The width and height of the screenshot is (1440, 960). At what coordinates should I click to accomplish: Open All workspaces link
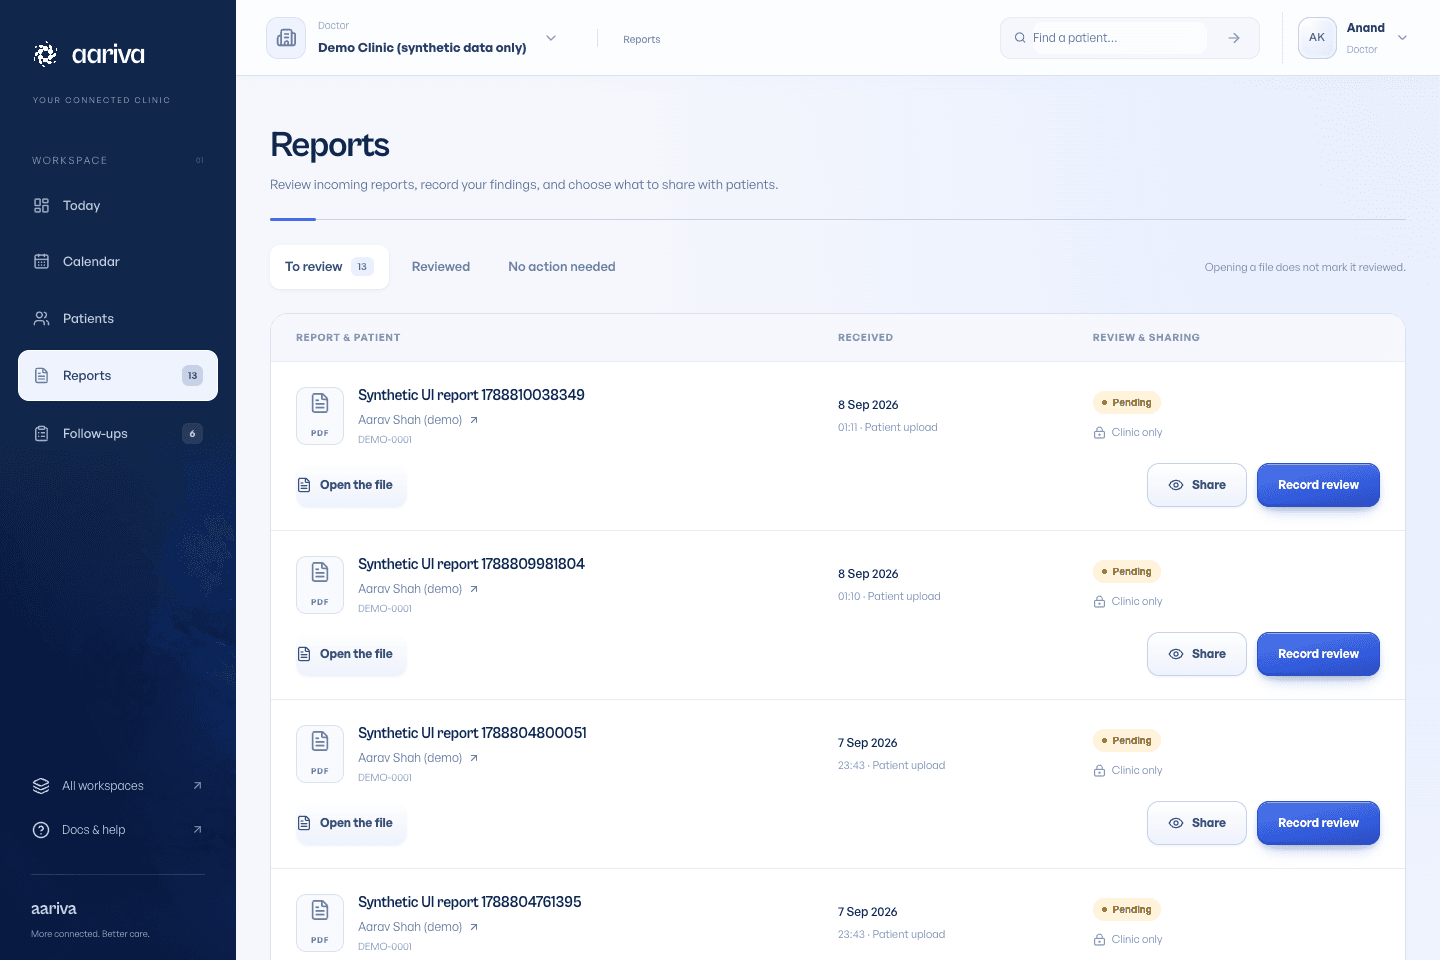[x=118, y=785]
